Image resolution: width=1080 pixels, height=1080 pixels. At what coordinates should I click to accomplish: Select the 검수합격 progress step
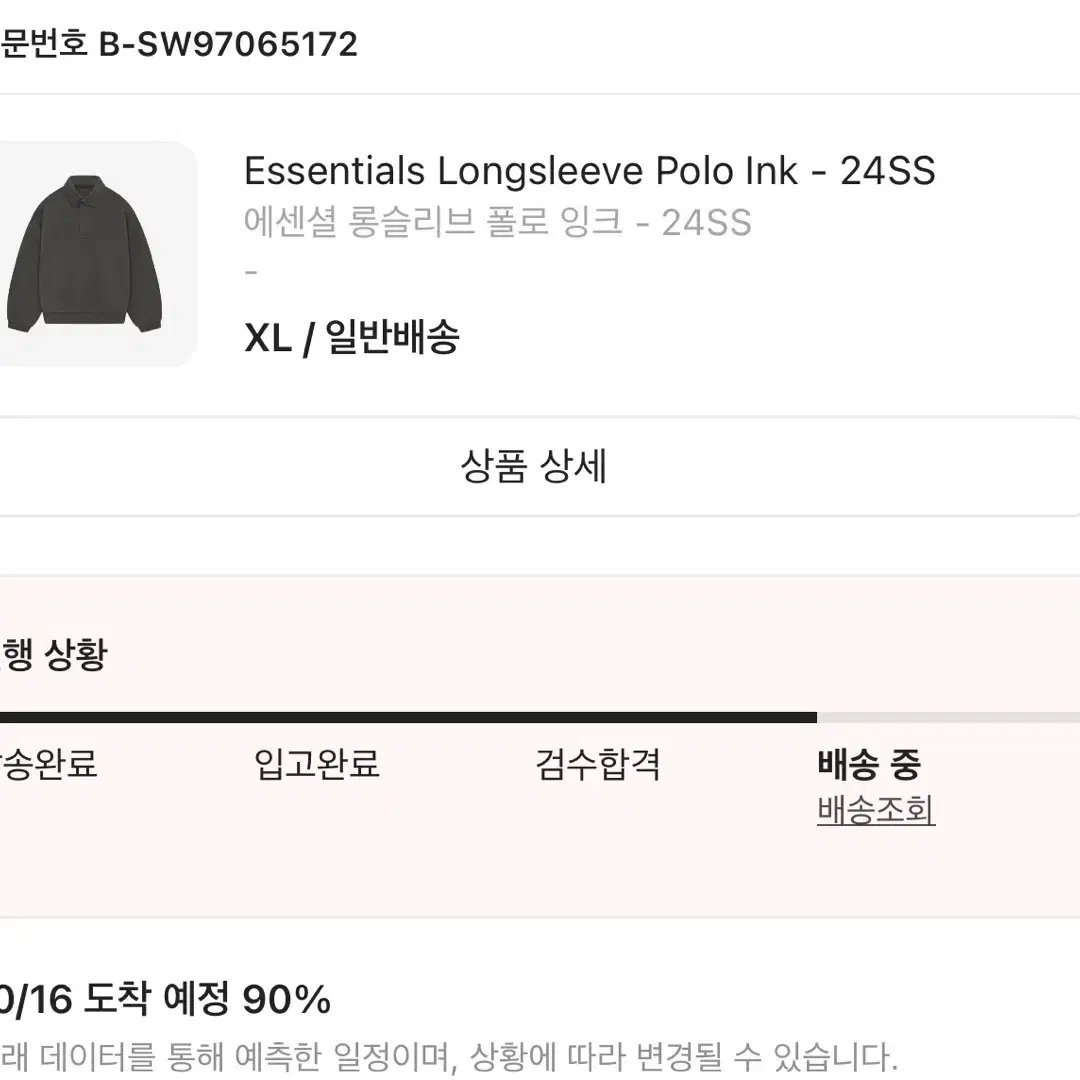pyautogui.click(x=598, y=764)
